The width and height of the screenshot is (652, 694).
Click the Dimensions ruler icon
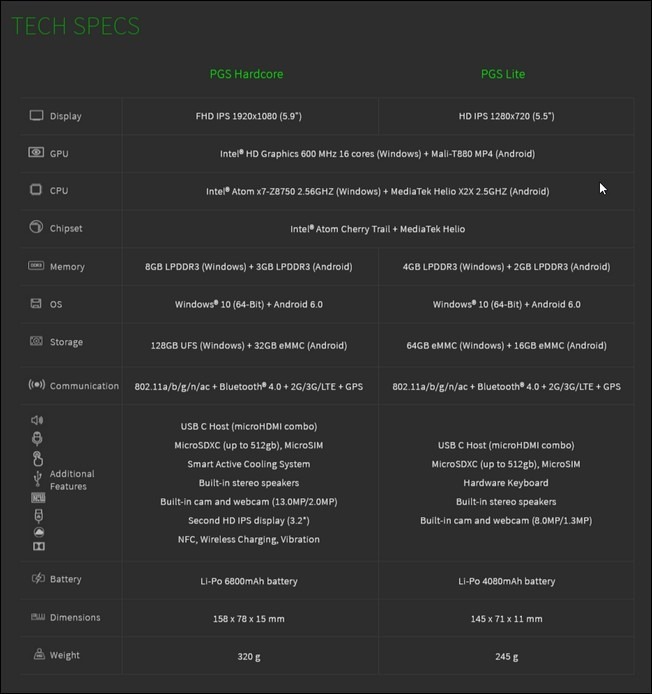[38, 617]
